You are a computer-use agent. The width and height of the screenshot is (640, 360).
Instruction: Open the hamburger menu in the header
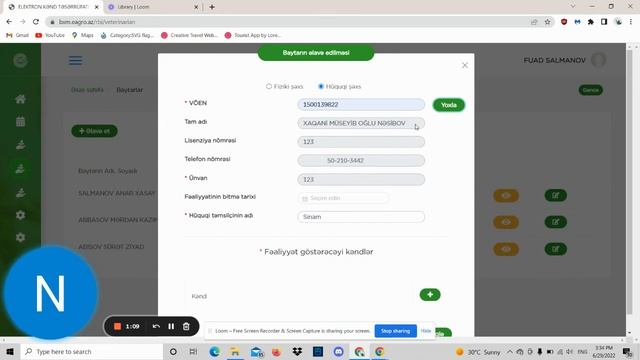[76, 60]
